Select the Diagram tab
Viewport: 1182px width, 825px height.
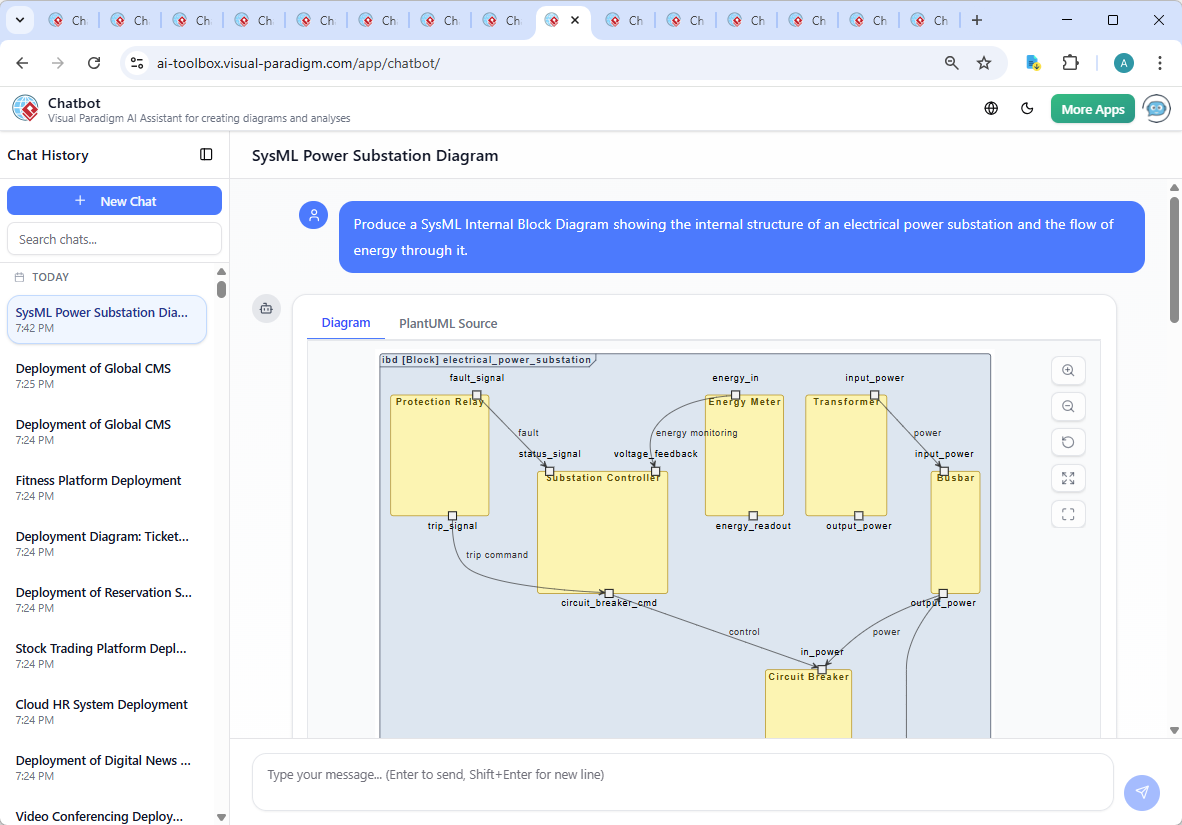click(x=346, y=323)
